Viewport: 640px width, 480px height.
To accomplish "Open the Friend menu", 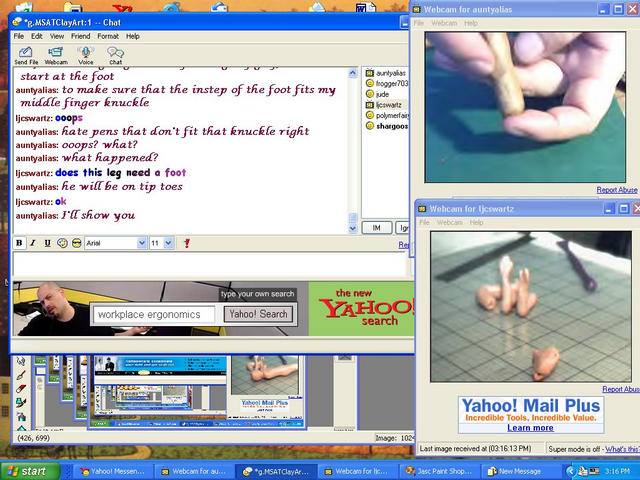I will 80,36.
